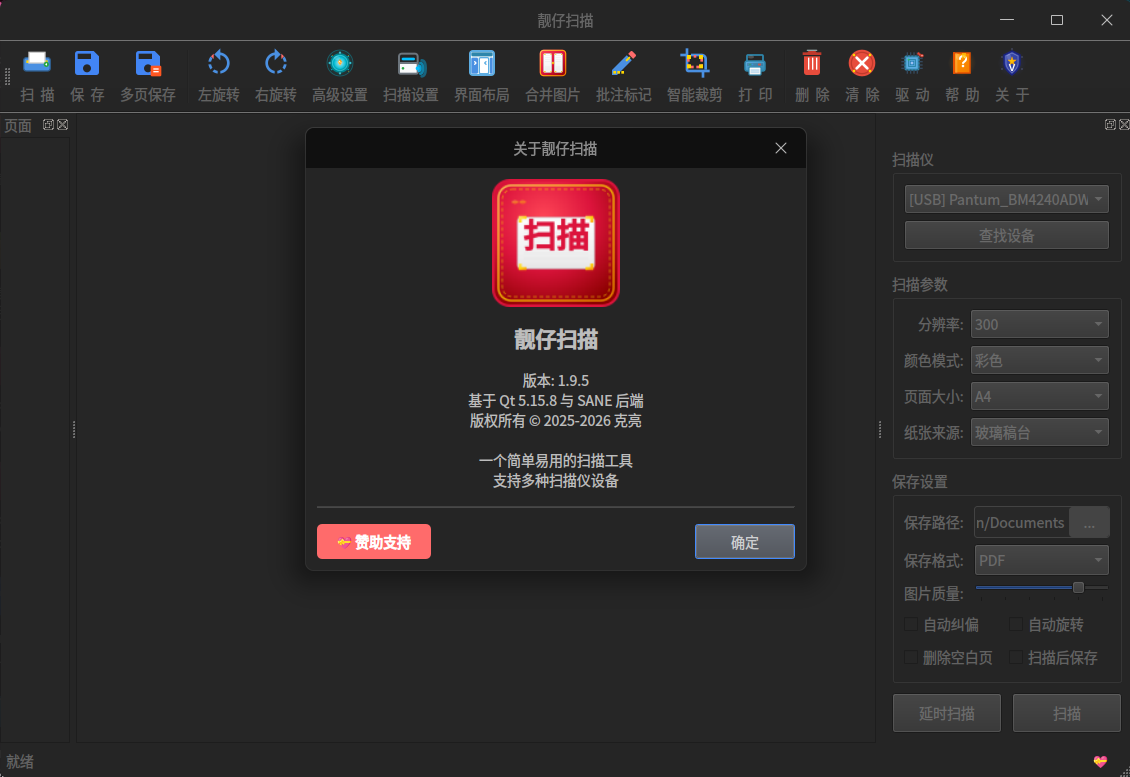The height and width of the screenshot is (777, 1130).
Task: Click the 版本: 1.9.5 version text
Action: 556,380
